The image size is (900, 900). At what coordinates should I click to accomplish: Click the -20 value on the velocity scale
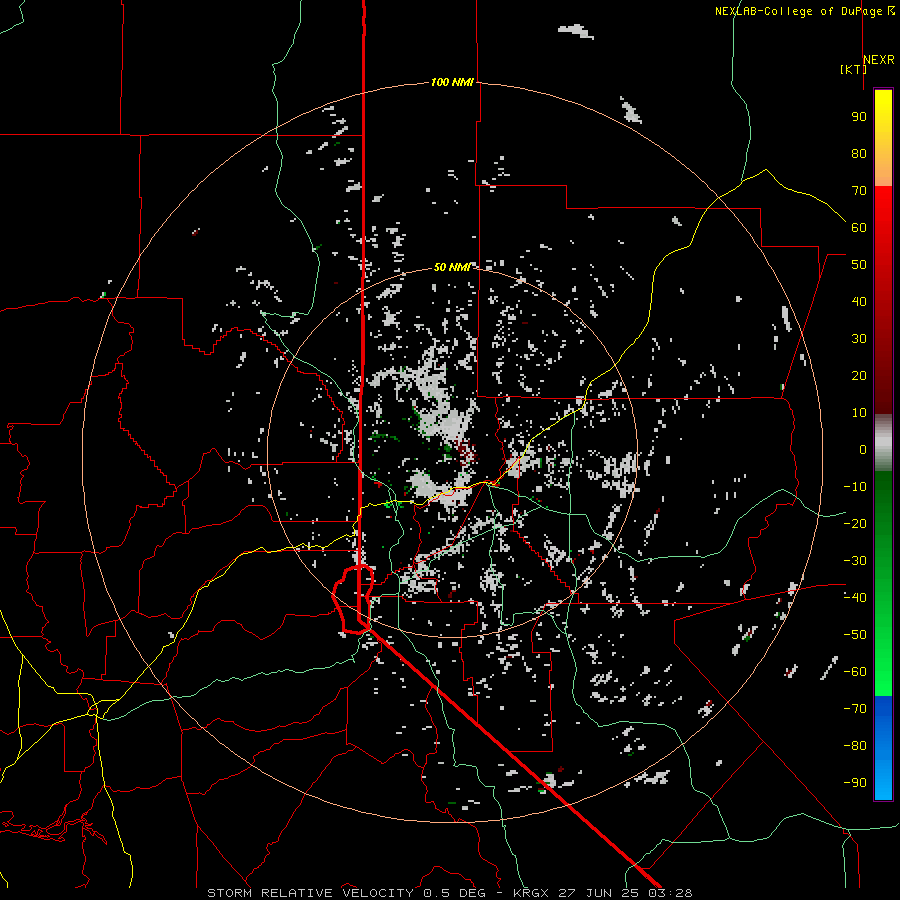click(x=855, y=523)
